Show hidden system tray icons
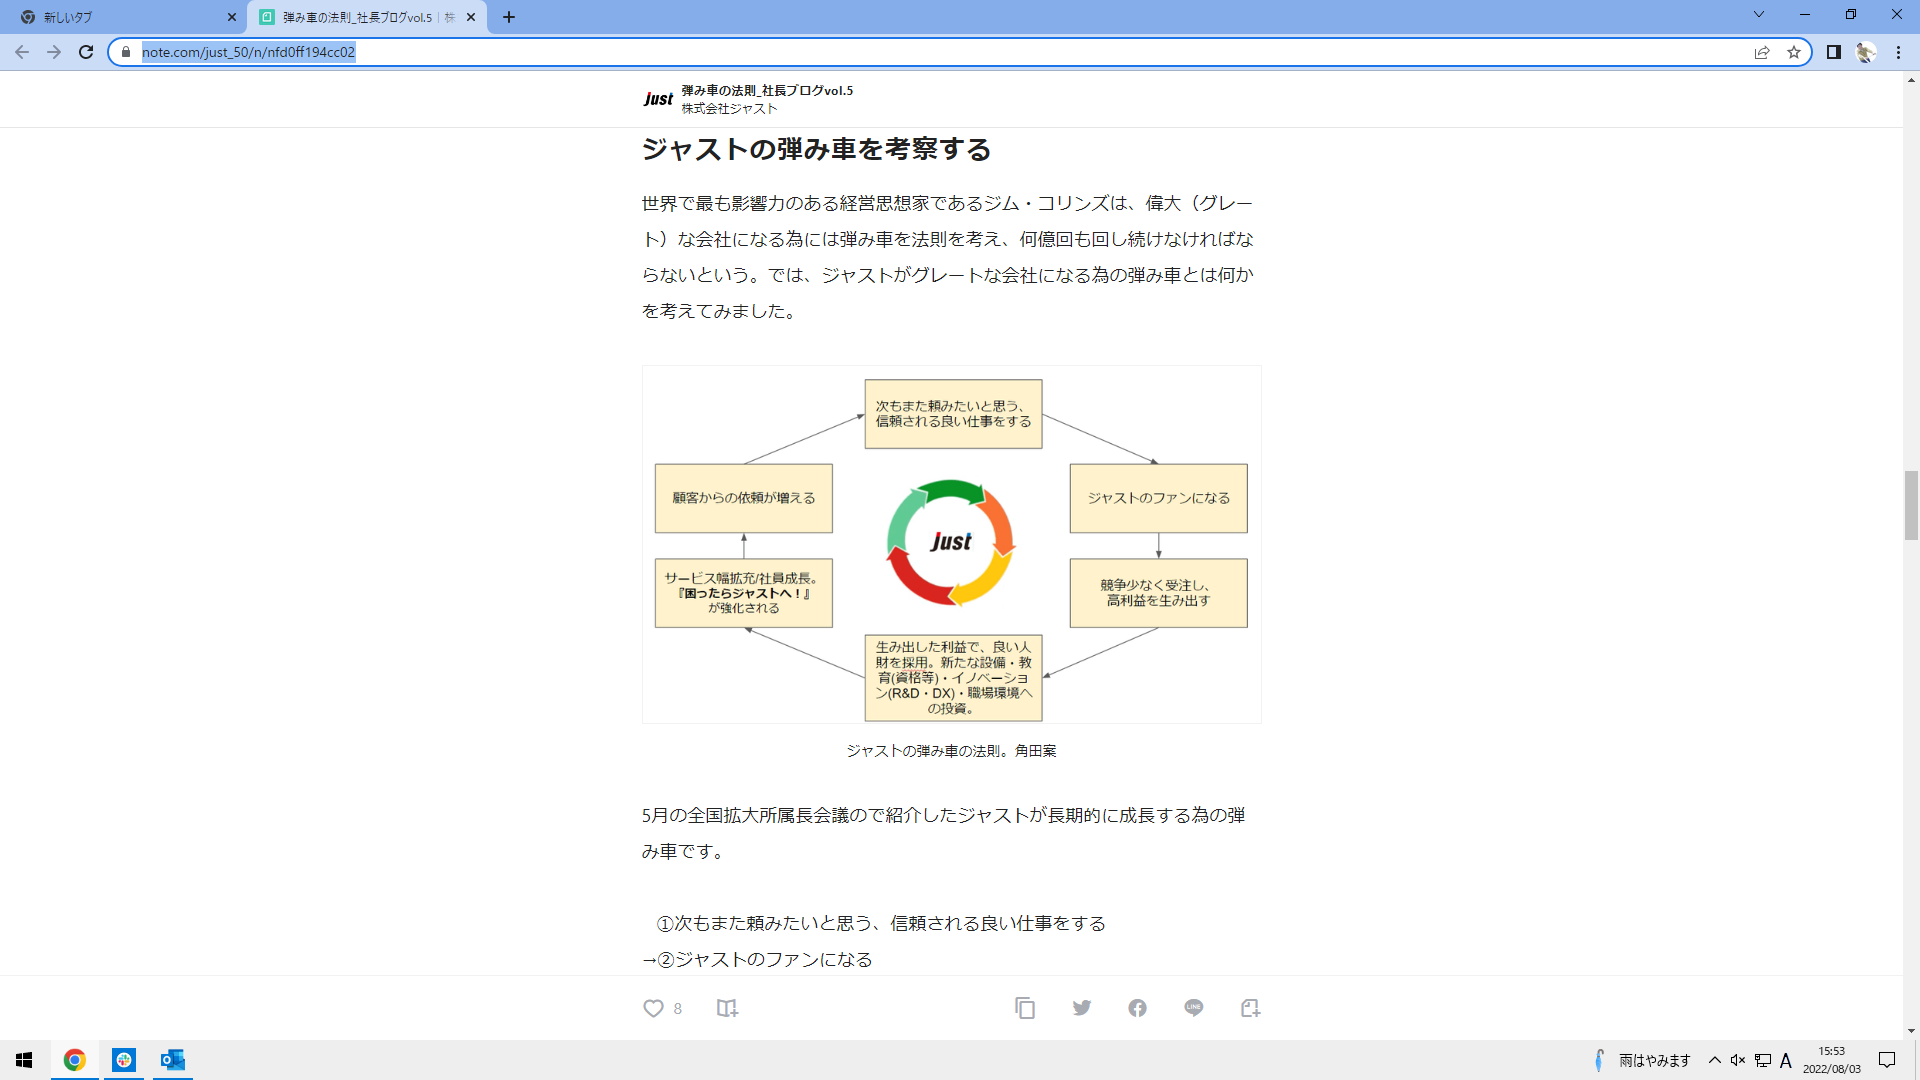This screenshot has width=1920, height=1080. [x=1714, y=1060]
